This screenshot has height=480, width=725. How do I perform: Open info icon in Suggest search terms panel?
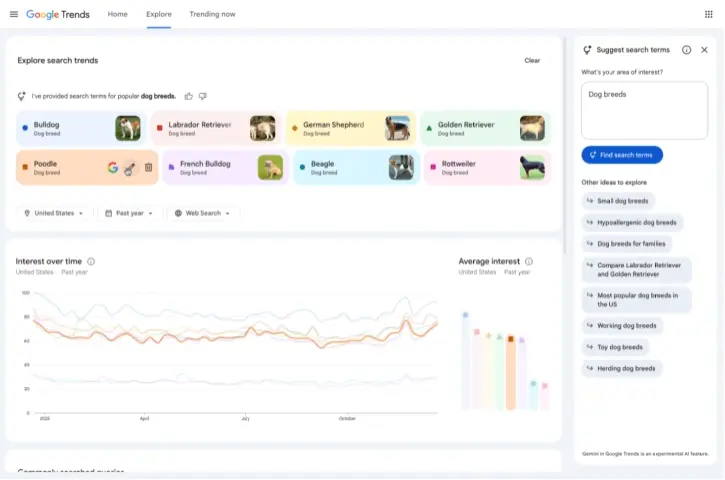coord(686,50)
